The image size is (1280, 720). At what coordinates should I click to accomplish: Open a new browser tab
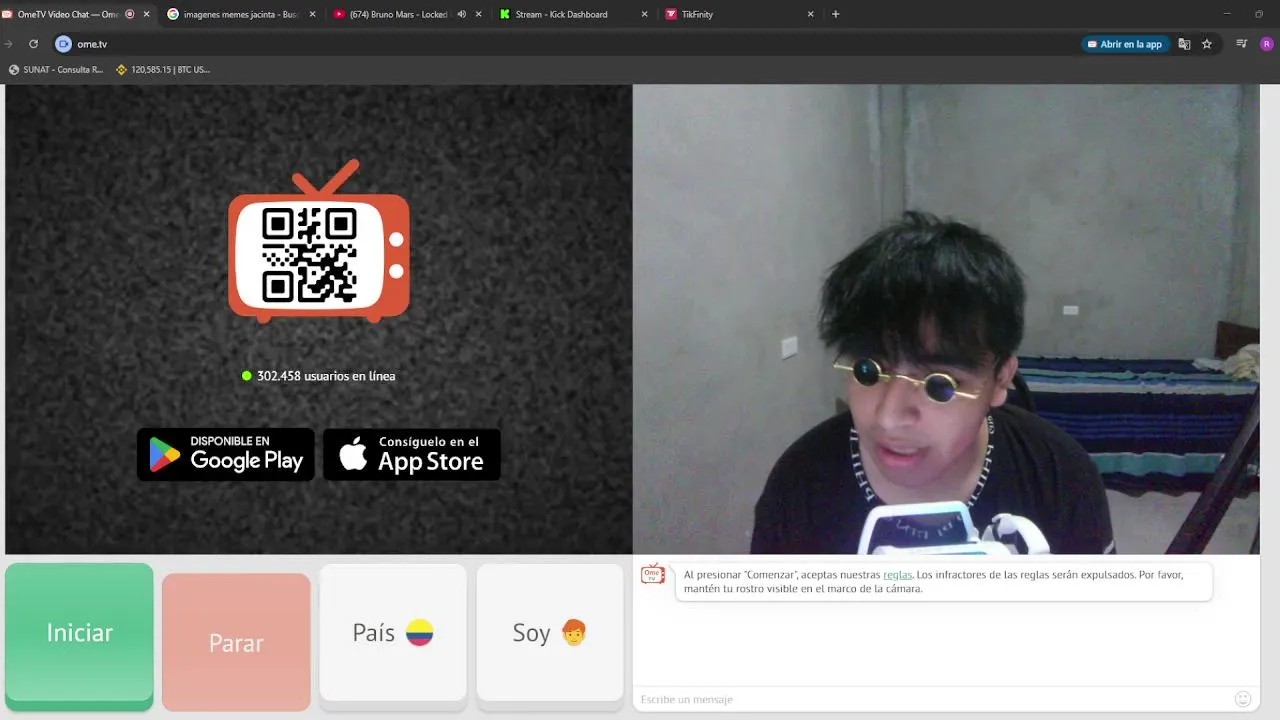pyautogui.click(x=836, y=14)
